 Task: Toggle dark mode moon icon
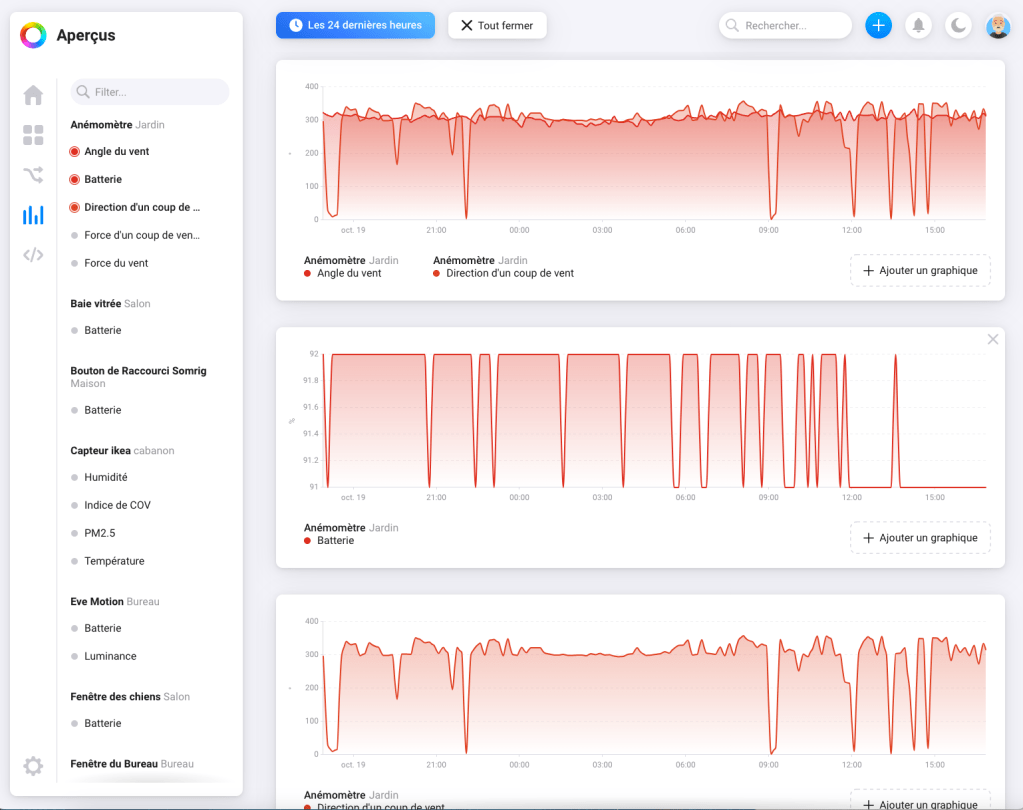pyautogui.click(x=958, y=26)
